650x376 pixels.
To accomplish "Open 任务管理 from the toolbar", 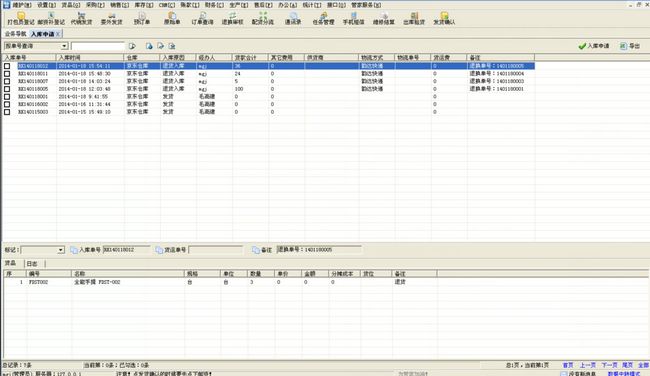I will (323, 19).
